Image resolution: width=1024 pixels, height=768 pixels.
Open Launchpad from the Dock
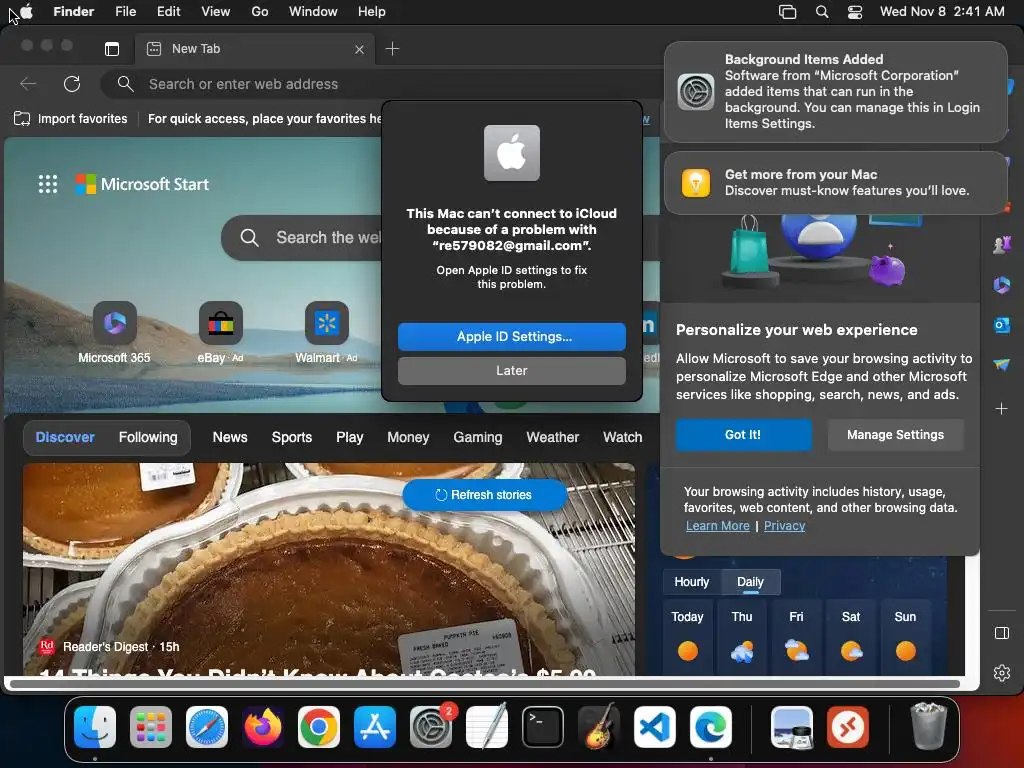point(151,727)
